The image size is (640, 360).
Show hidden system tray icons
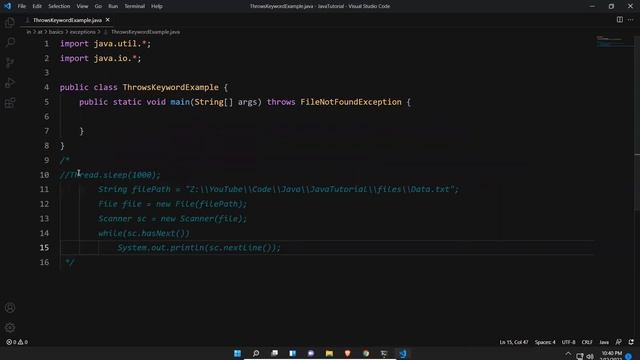568,354
